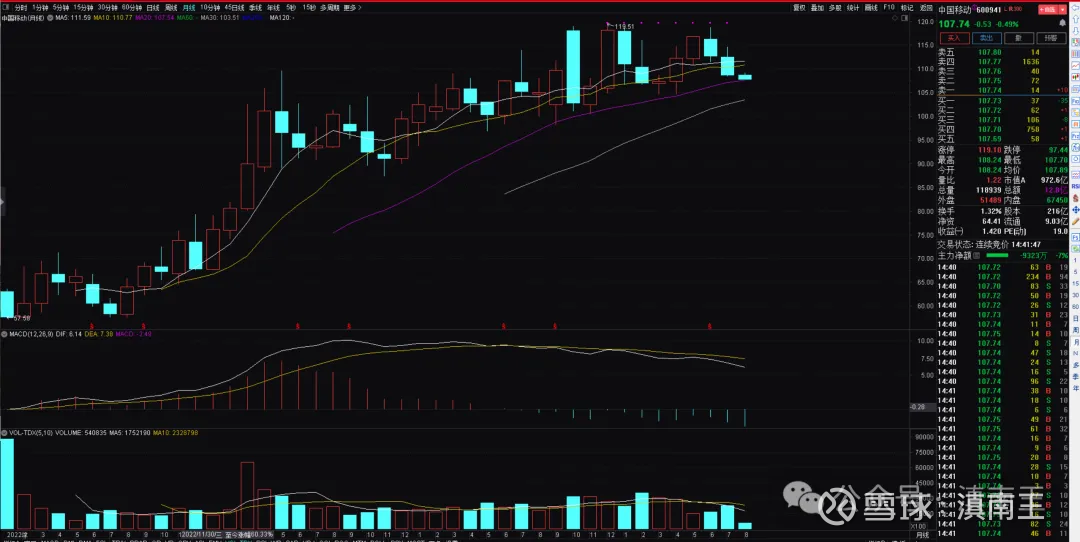The width and height of the screenshot is (1080, 542).
Task: Select the 60分钟 period tab
Action: 132,8
